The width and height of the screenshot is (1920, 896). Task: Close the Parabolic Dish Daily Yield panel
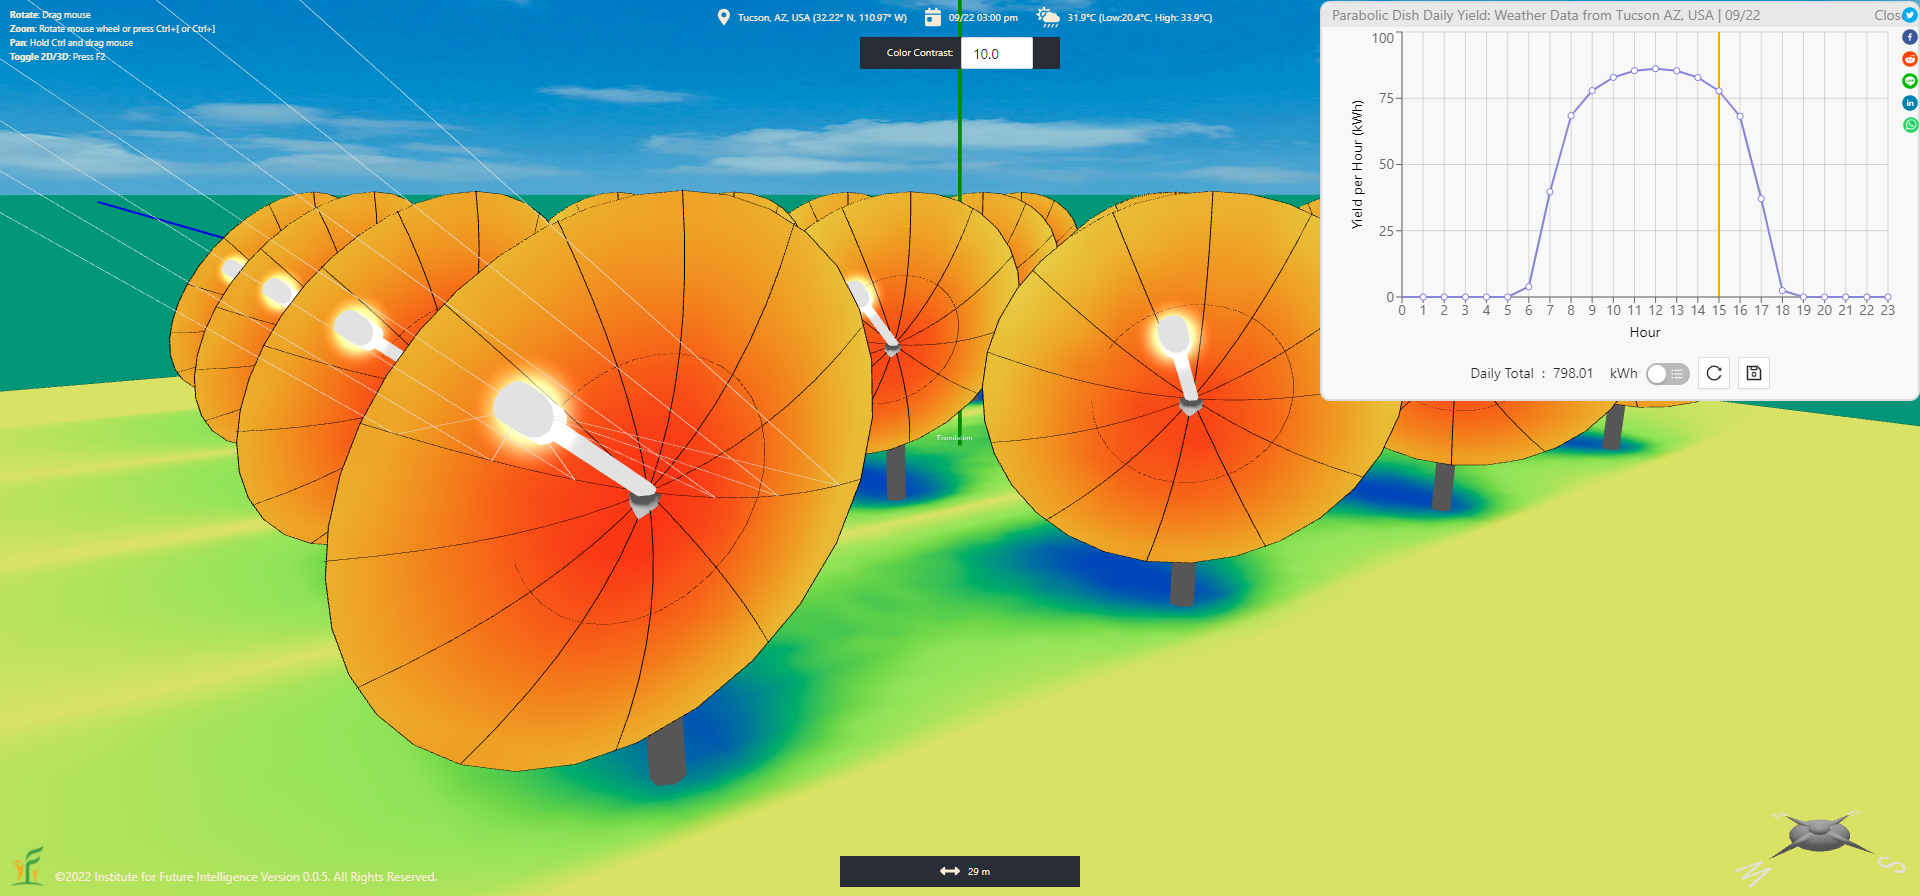[1886, 15]
